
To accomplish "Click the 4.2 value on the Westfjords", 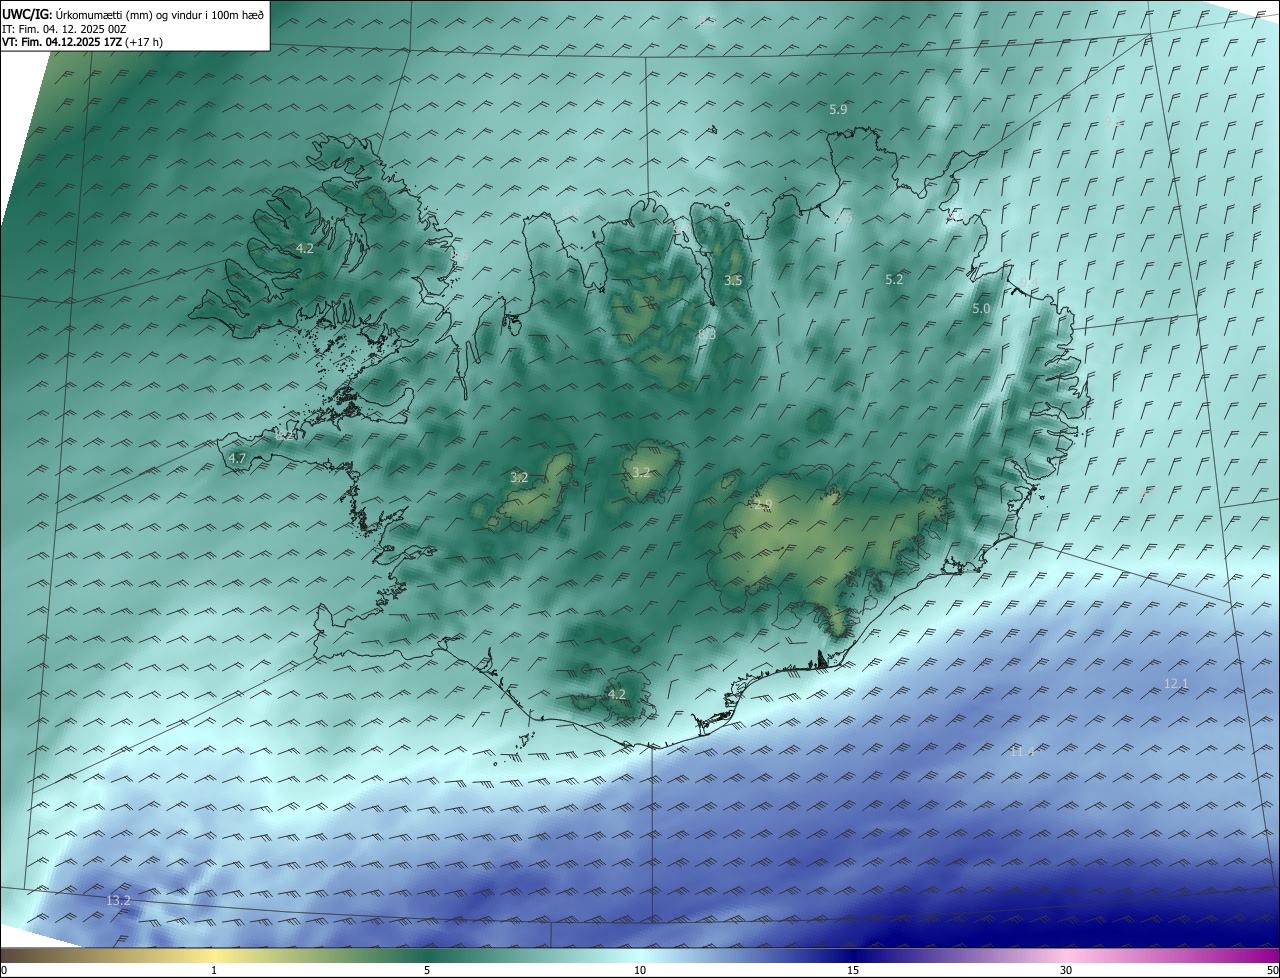I will pos(305,248).
